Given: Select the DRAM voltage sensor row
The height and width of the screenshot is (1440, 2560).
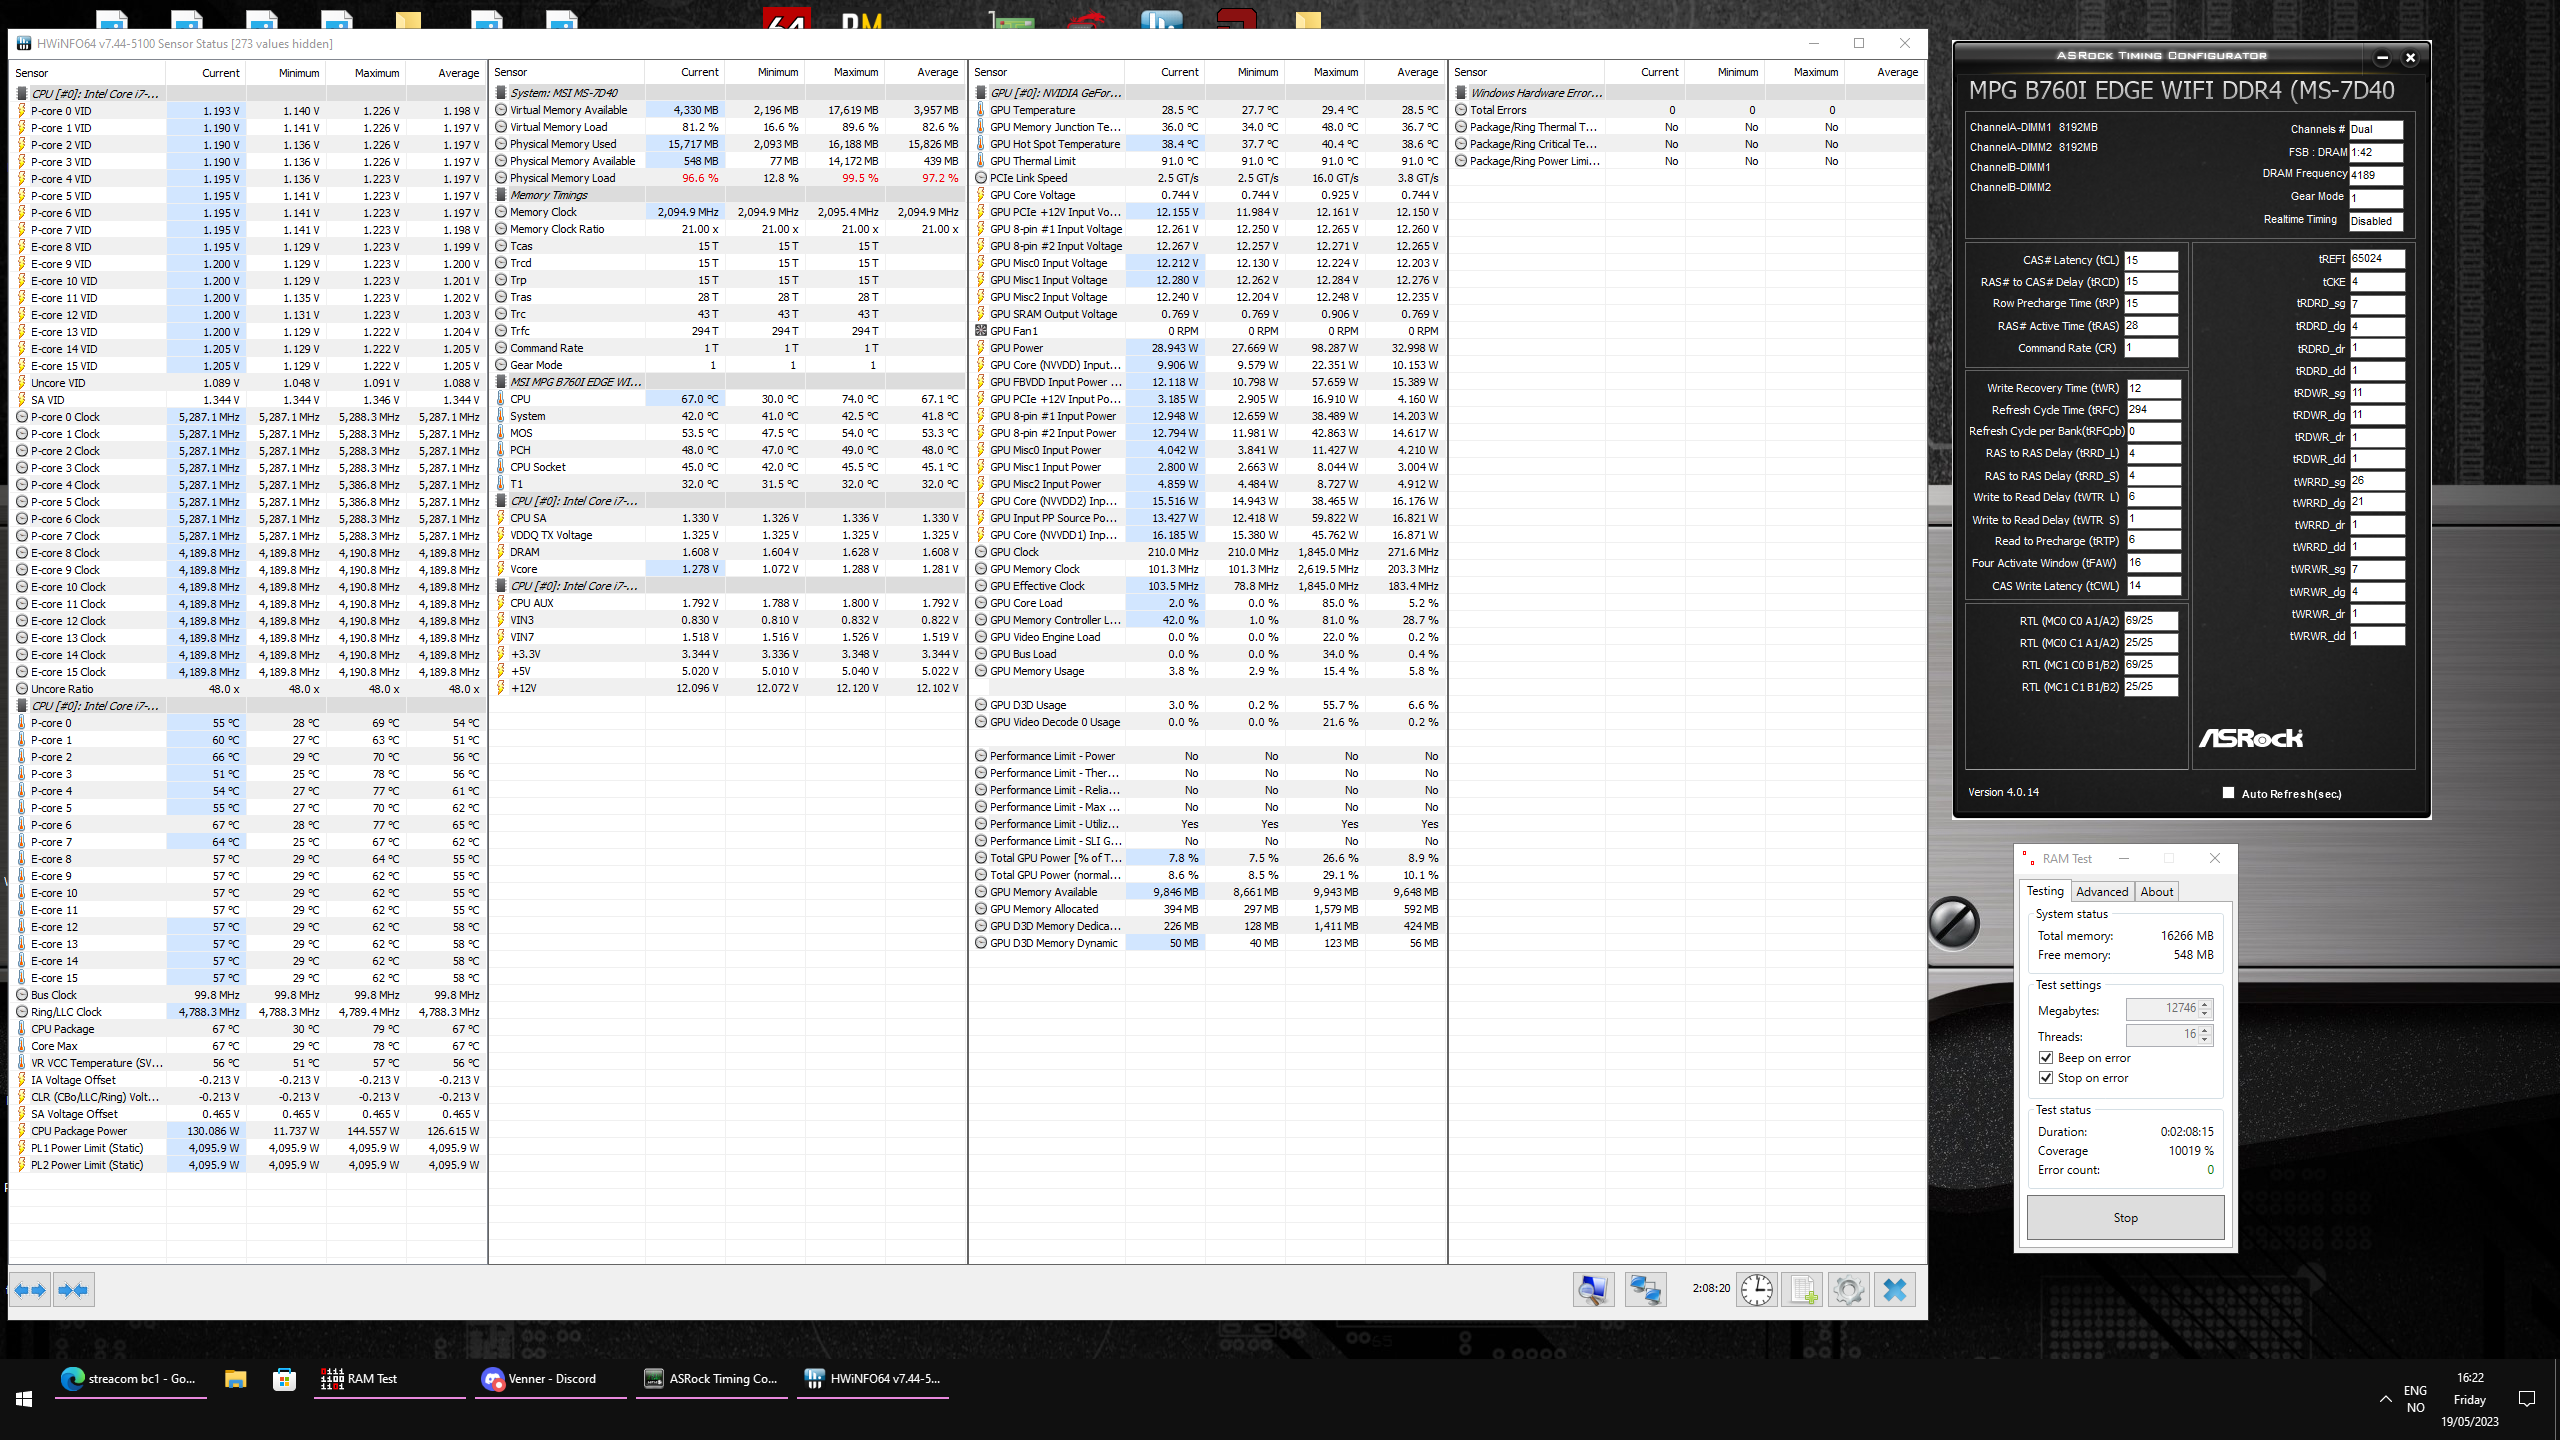Looking at the screenshot, I should click(x=727, y=552).
